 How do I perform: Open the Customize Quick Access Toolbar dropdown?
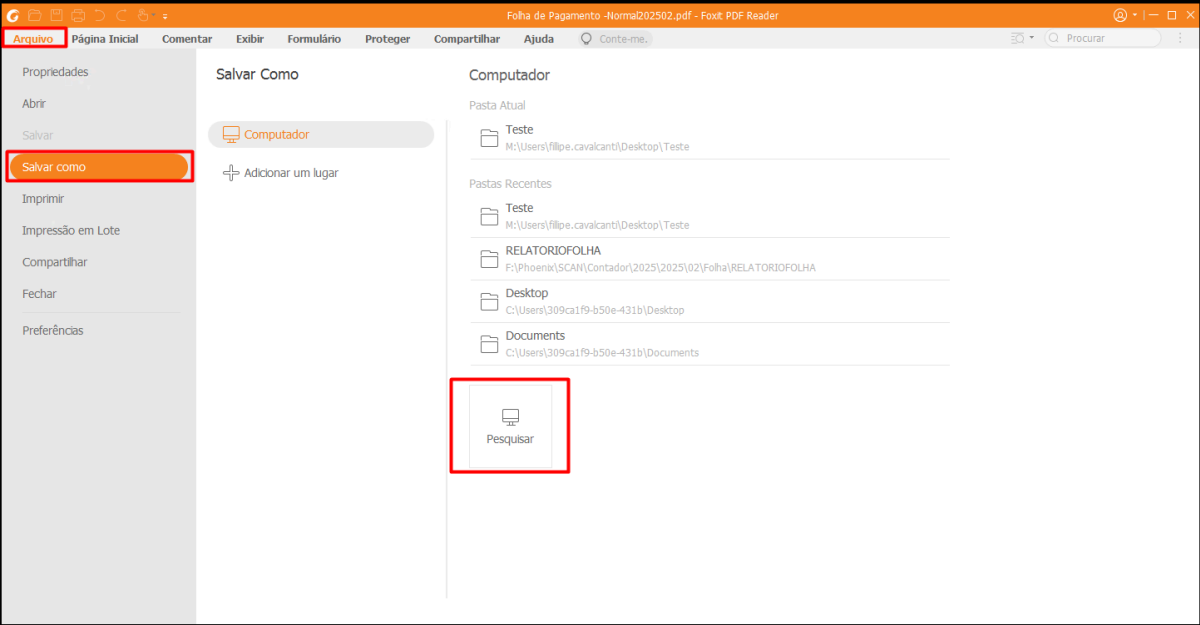[x=164, y=16]
